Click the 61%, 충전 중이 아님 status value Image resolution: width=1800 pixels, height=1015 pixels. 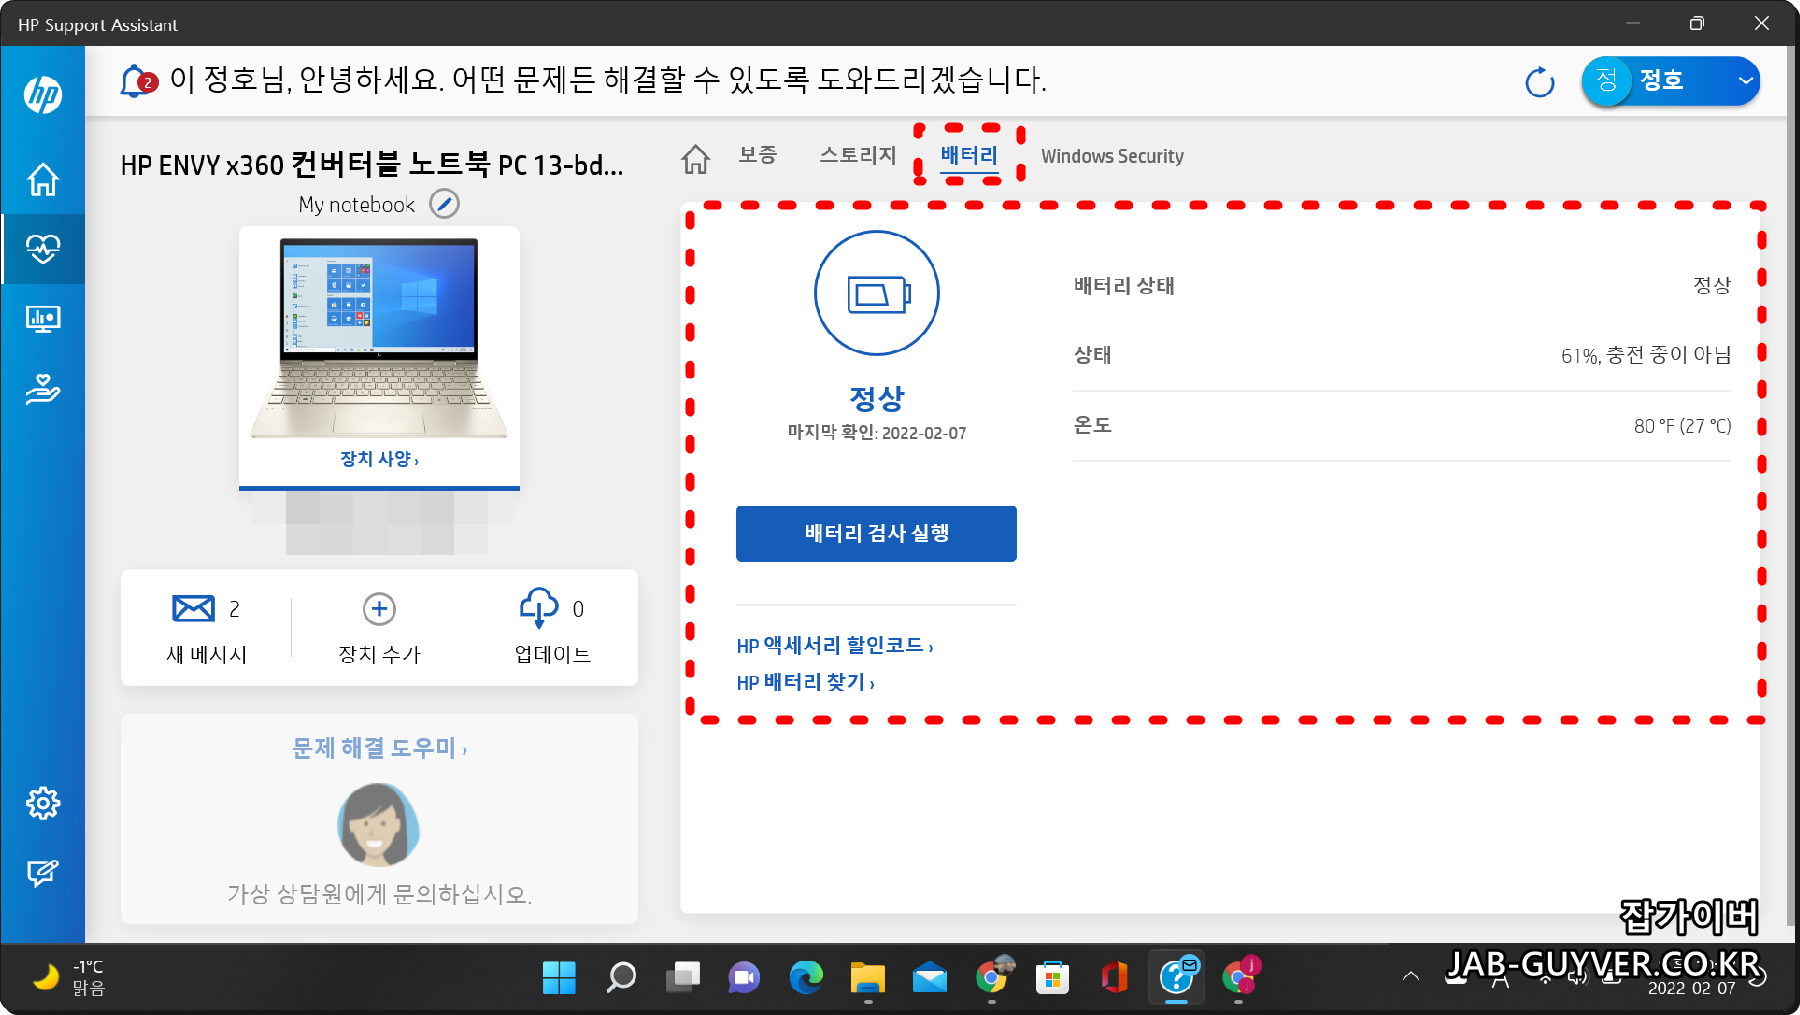tap(1646, 356)
